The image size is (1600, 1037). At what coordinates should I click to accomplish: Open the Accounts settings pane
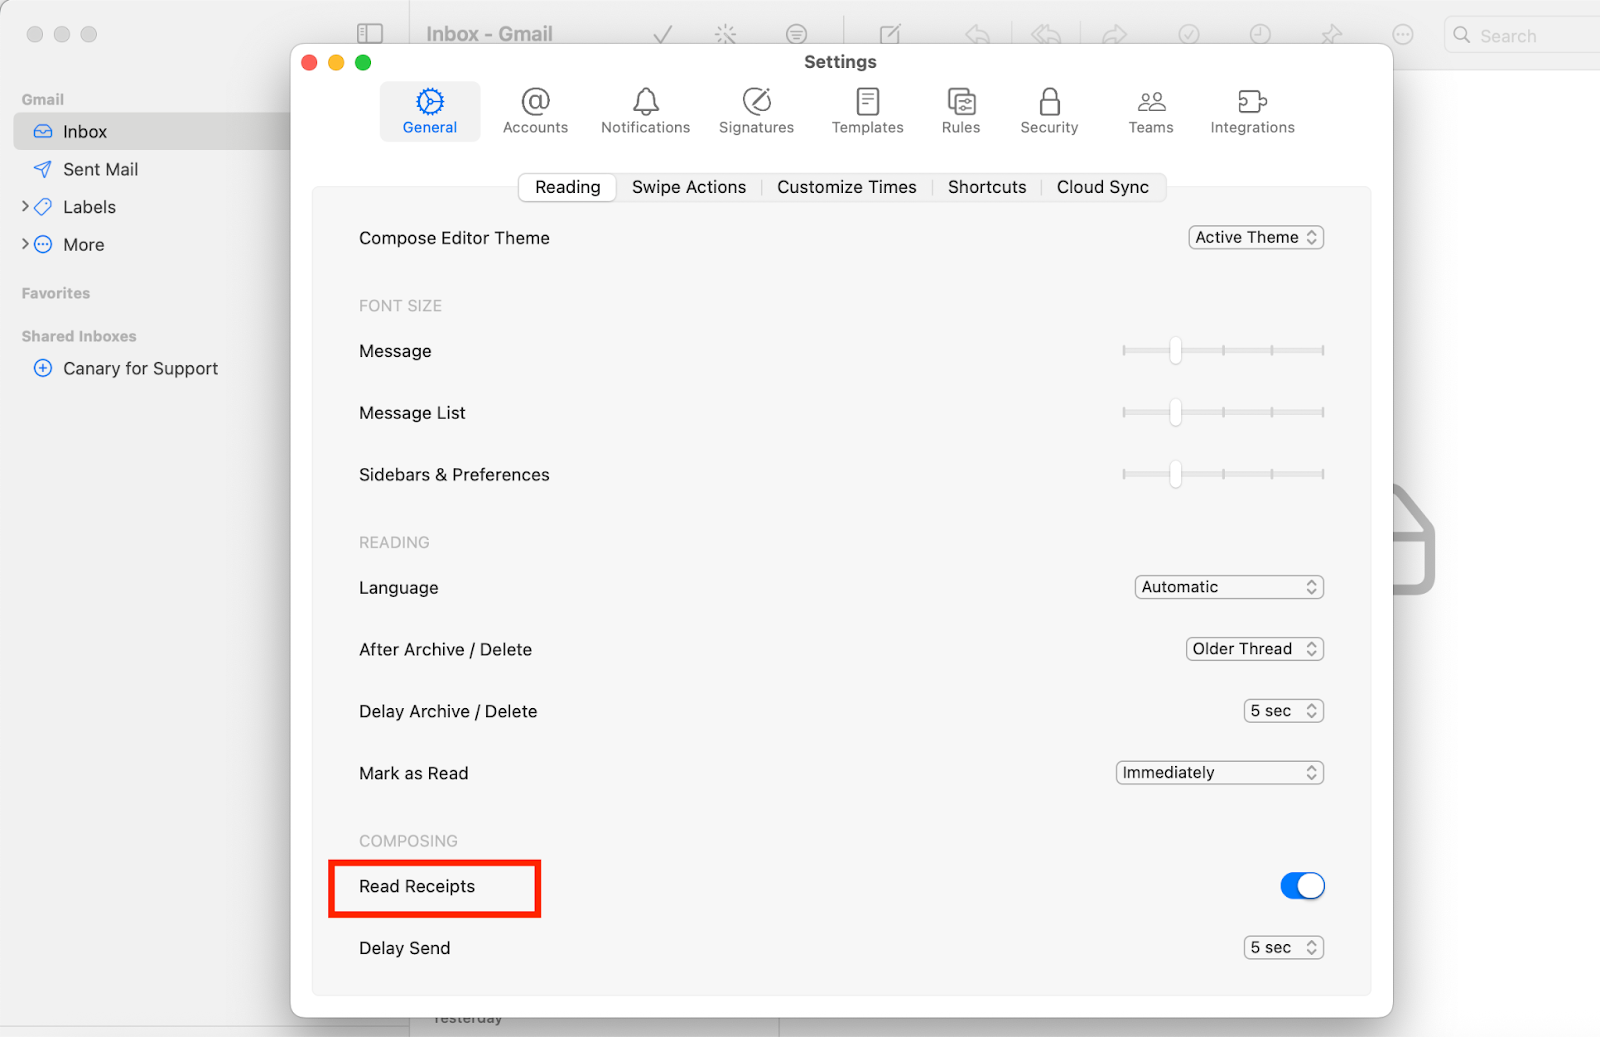[535, 111]
